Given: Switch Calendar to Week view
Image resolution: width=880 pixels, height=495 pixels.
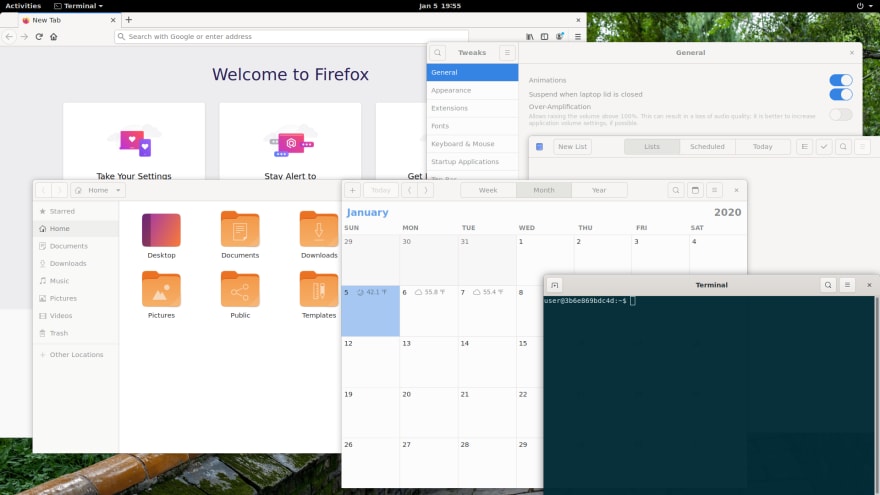Looking at the screenshot, I should tap(488, 190).
